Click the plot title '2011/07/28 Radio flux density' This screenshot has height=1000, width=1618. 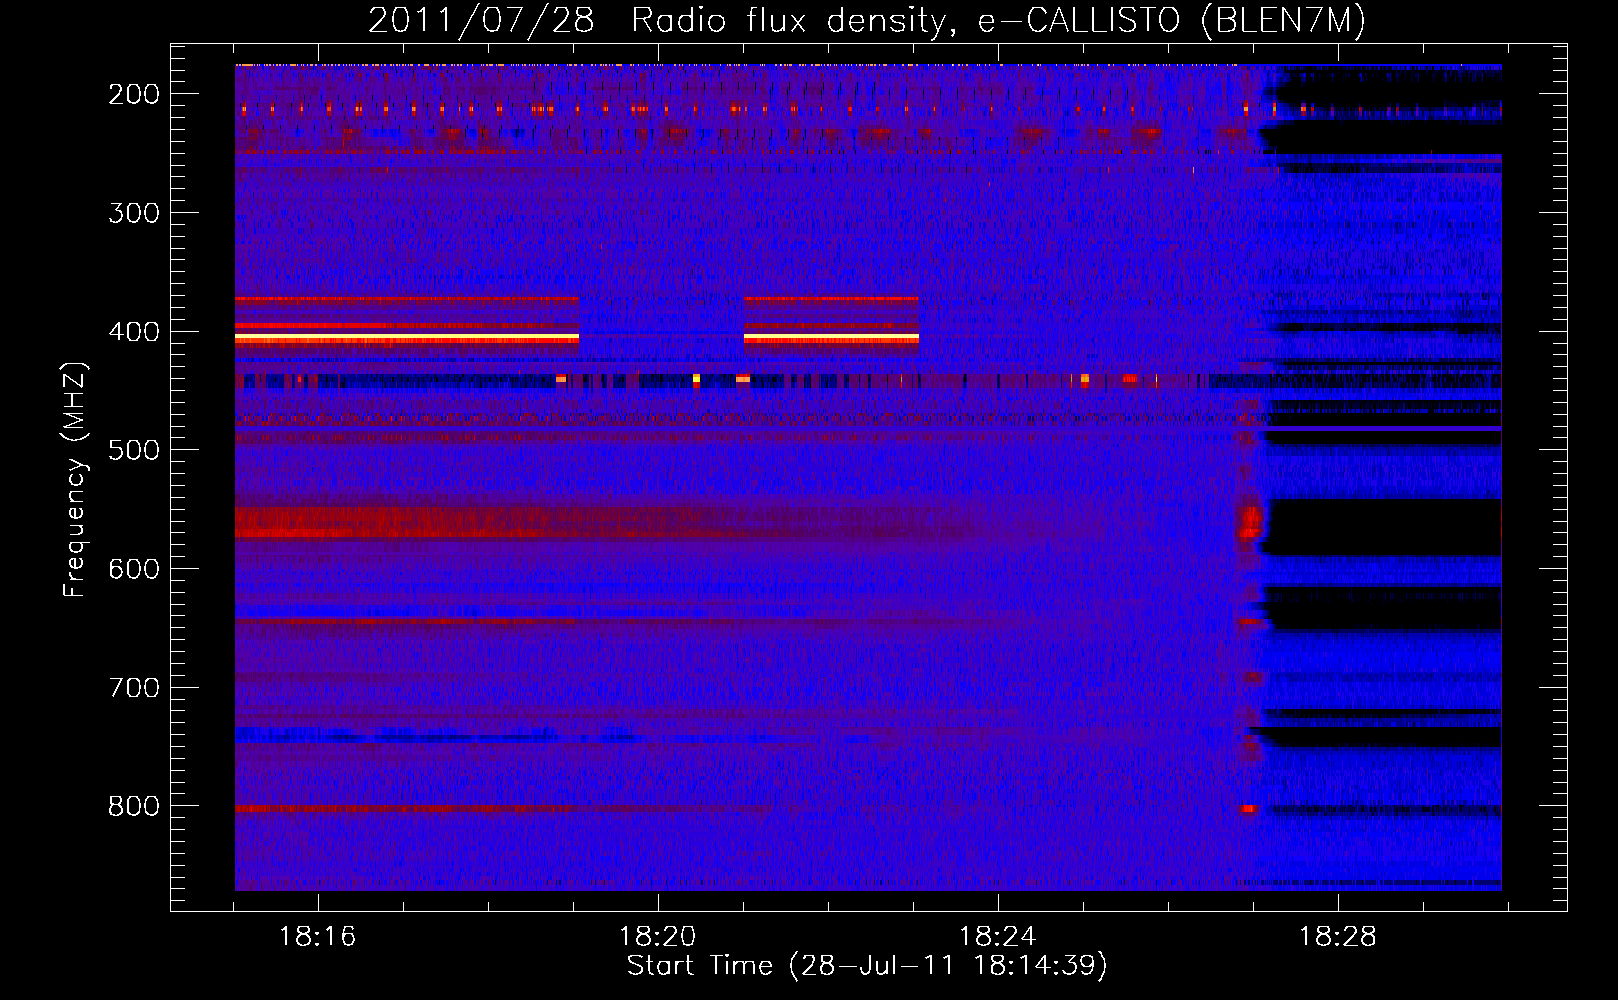click(x=867, y=21)
